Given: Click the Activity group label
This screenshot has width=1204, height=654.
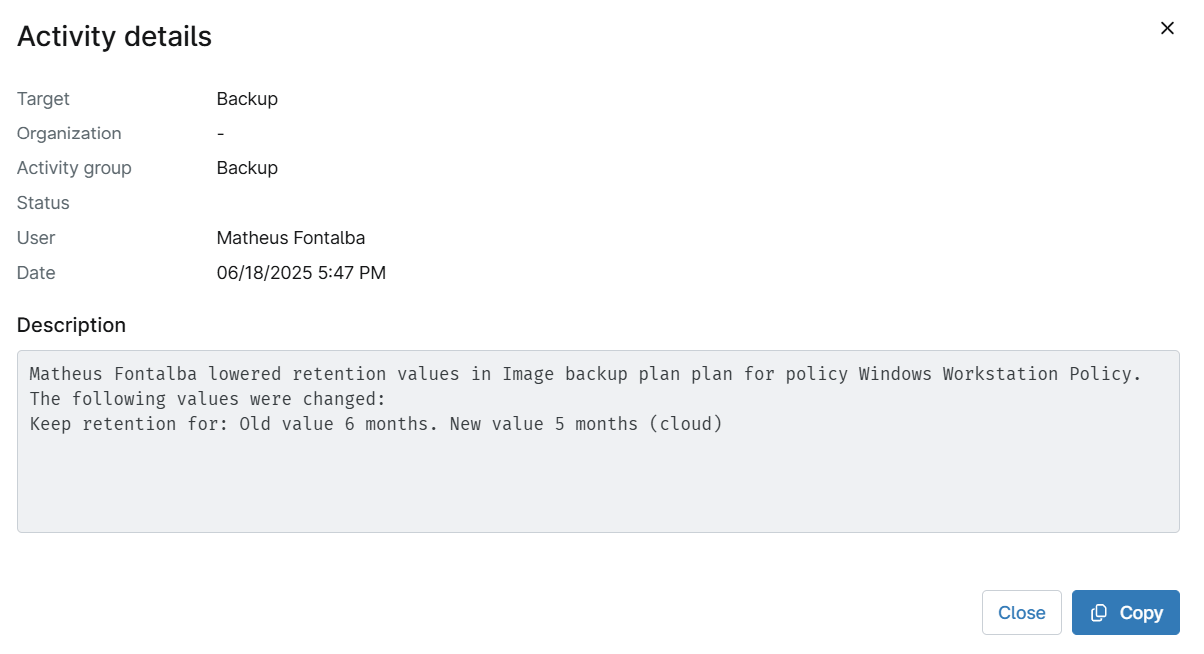Looking at the screenshot, I should point(74,168).
